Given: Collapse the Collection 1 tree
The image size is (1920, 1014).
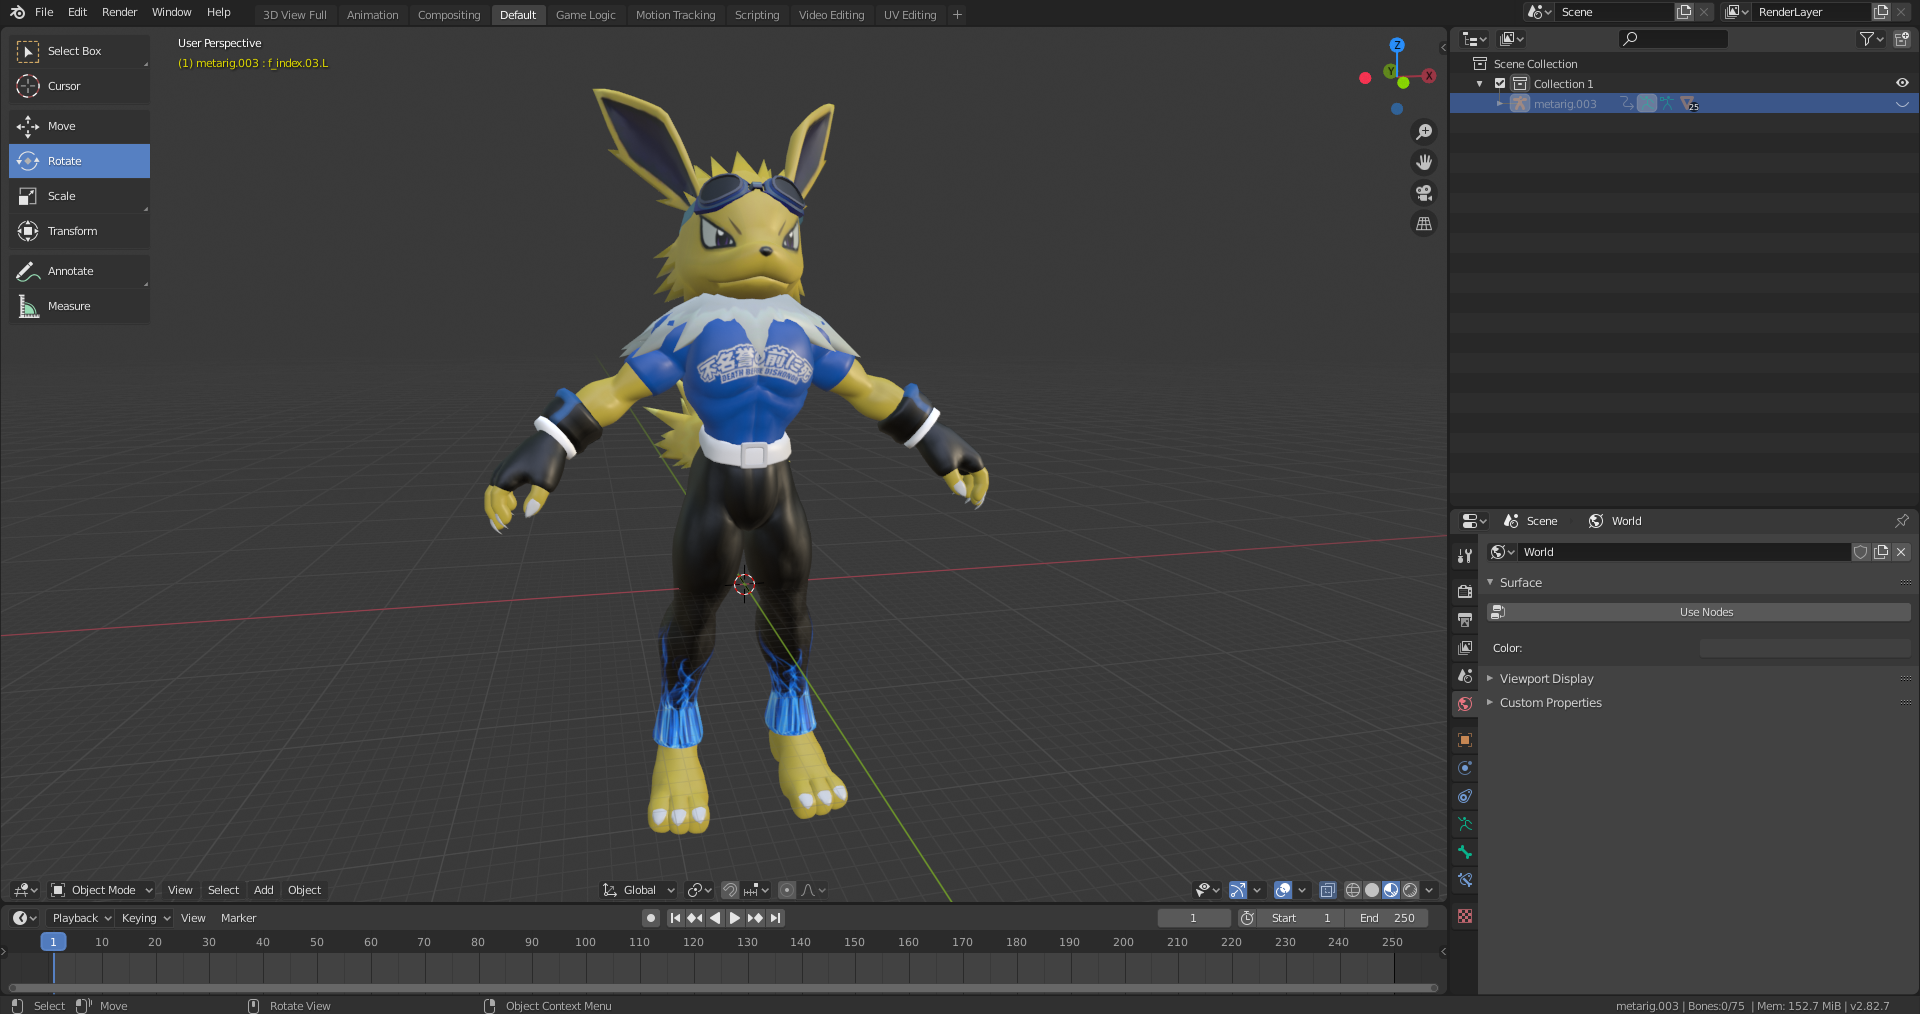Looking at the screenshot, I should pos(1480,84).
